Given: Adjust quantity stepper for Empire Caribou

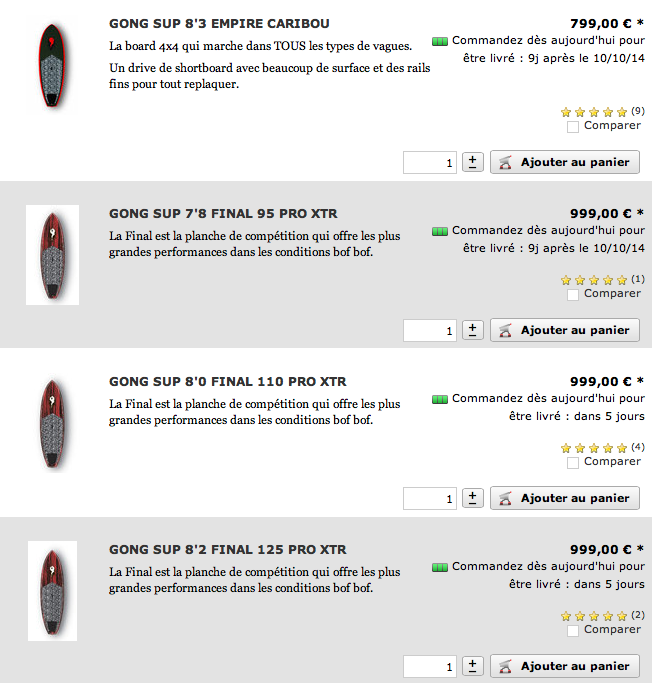Looking at the screenshot, I should [x=473, y=162].
